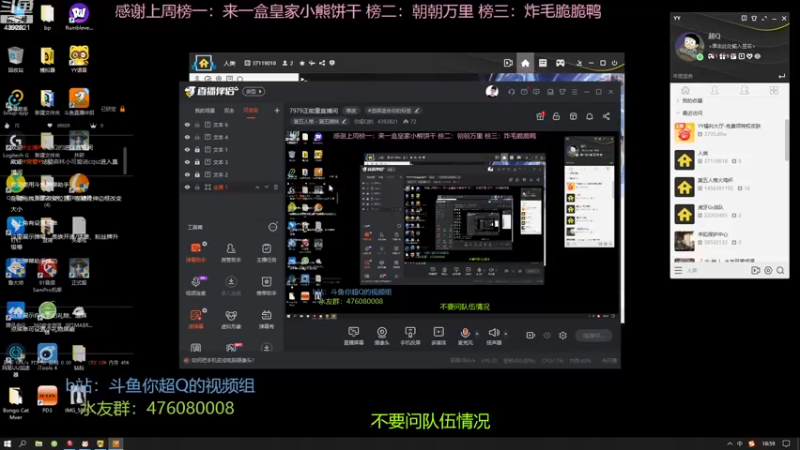Collapse 最近访问 in YY panel
Screen dimensions: 800x450
click(690, 113)
